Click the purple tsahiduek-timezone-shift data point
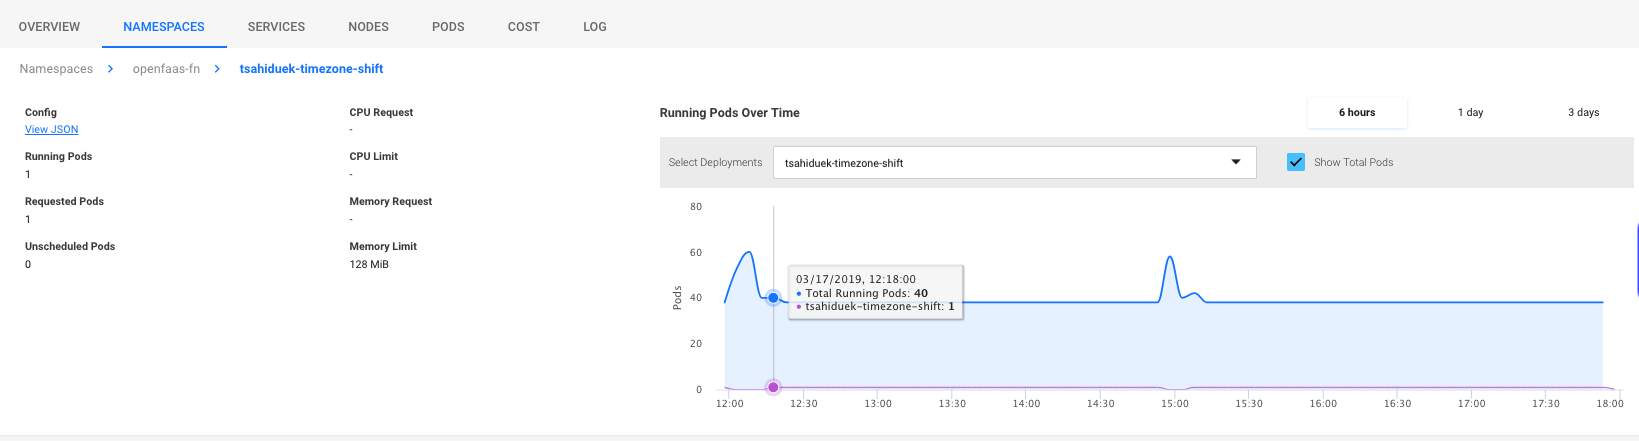This screenshot has width=1639, height=441. pos(773,387)
